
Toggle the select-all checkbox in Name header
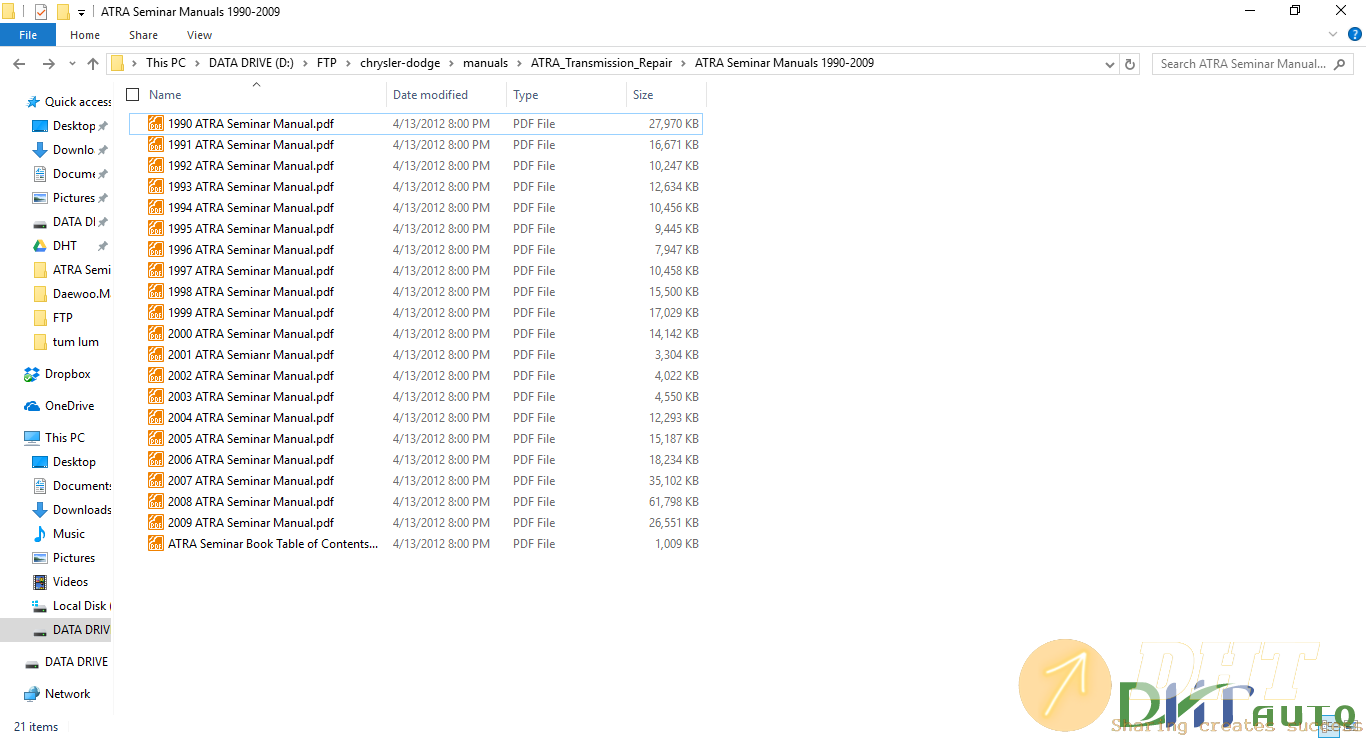(133, 95)
